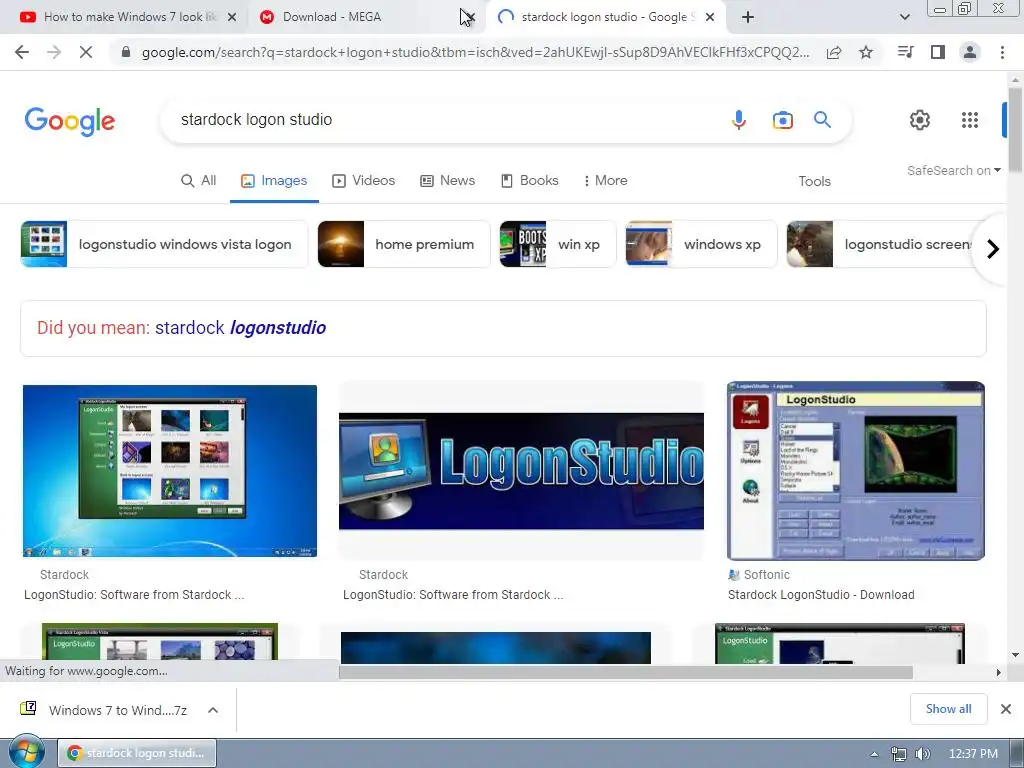This screenshot has height=768, width=1024.
Task: Select the windows xp filter chip
Action: click(701, 244)
